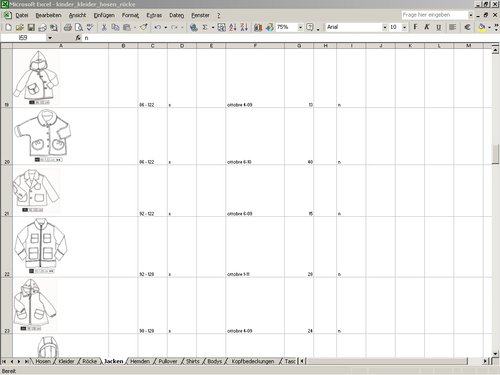Launch the Chart Wizard icon
The height and width of the screenshot is (375, 500).
pos(258,27)
